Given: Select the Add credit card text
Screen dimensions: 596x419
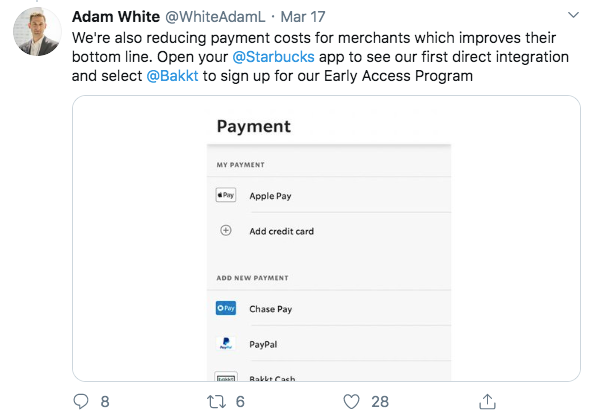Looking at the screenshot, I should (282, 231).
